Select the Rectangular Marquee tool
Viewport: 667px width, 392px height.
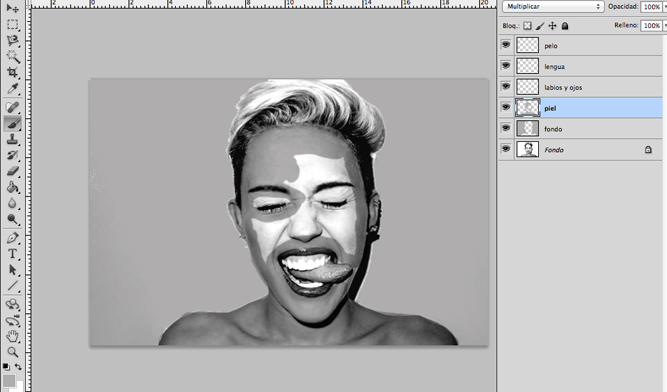[12, 25]
